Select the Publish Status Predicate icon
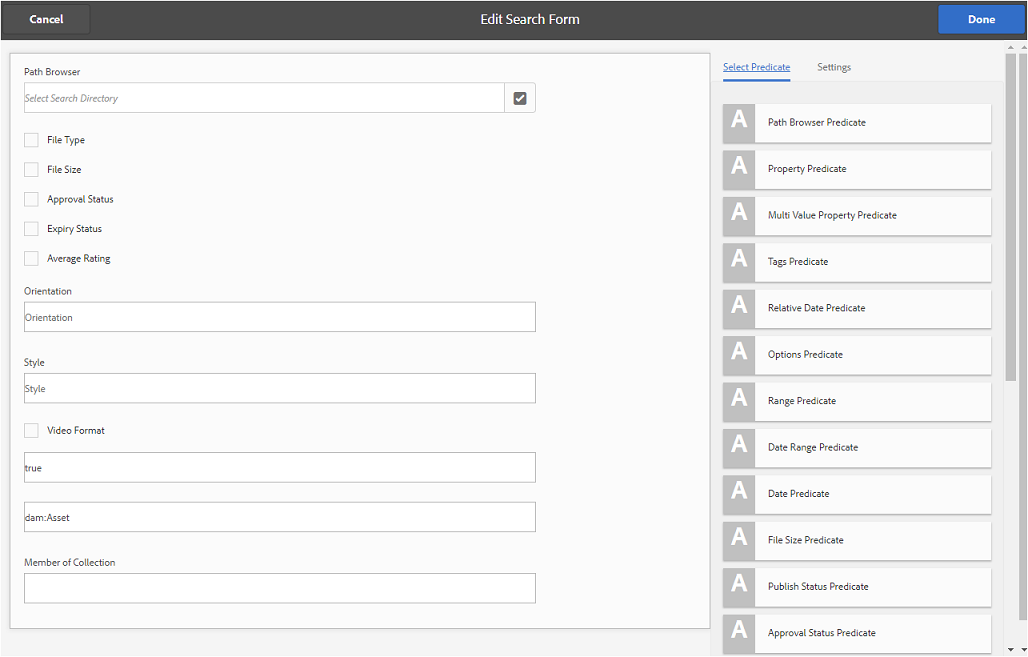This screenshot has width=1028, height=657. (739, 586)
